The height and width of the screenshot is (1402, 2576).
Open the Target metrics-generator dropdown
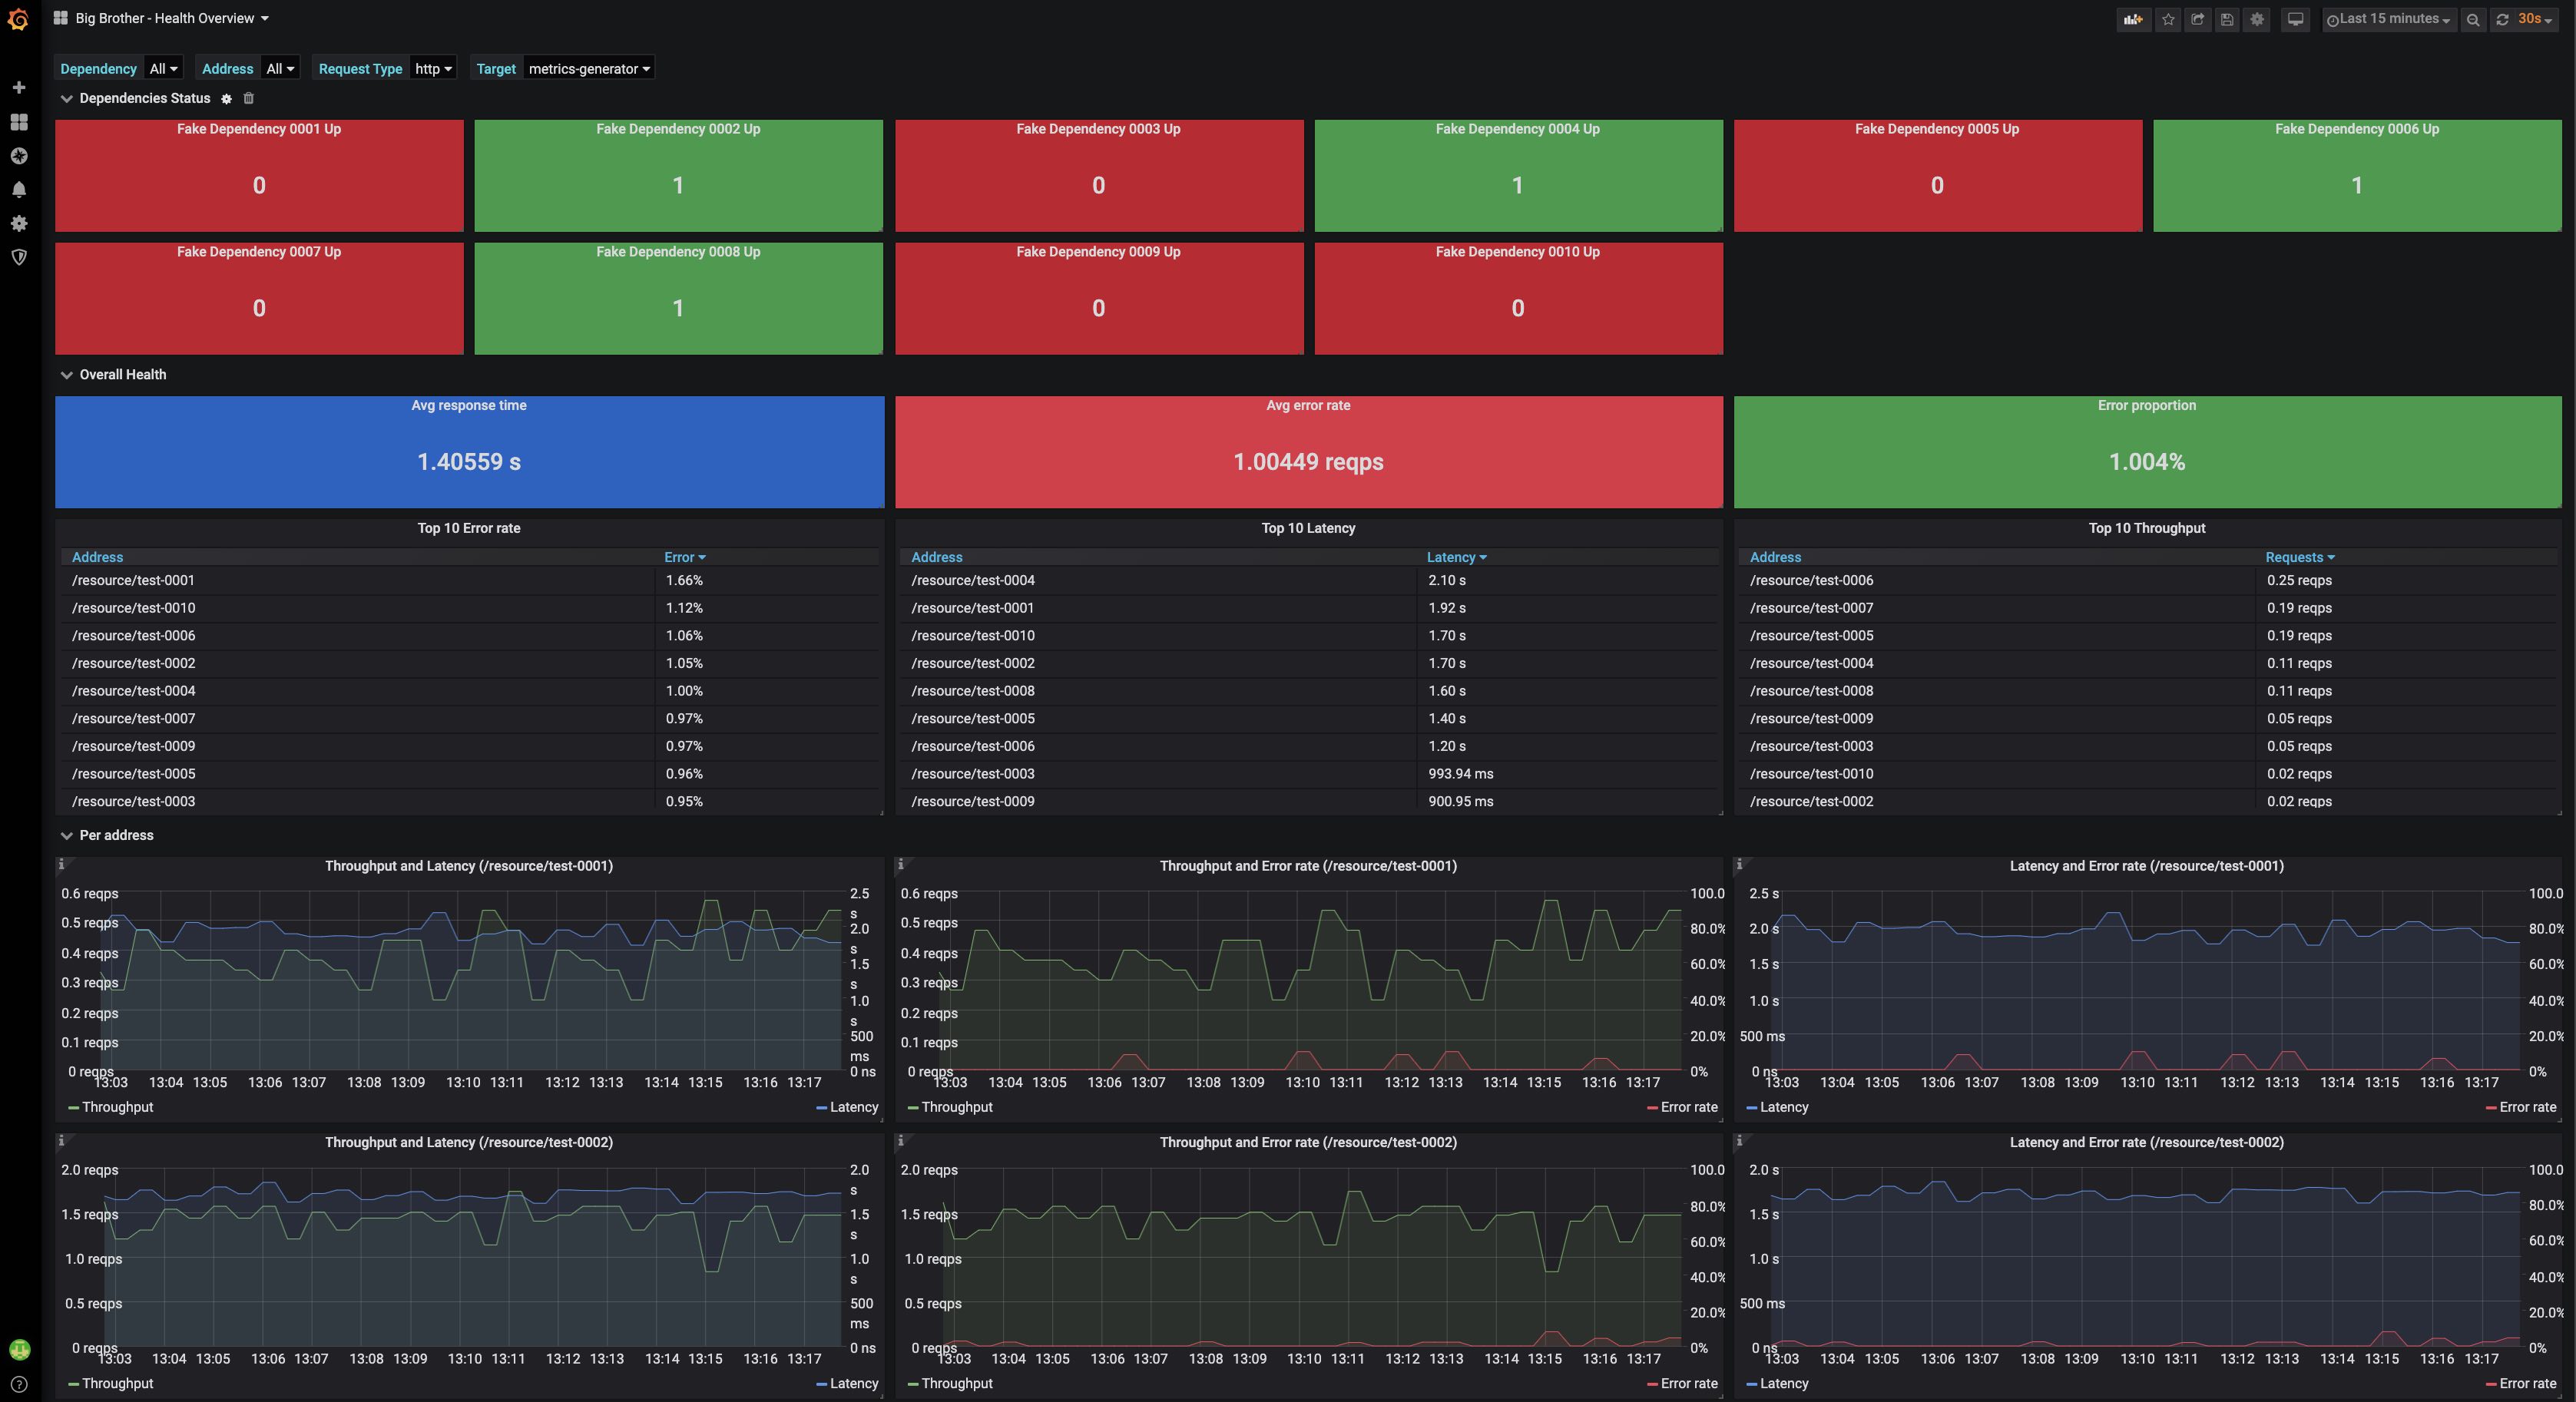588,68
